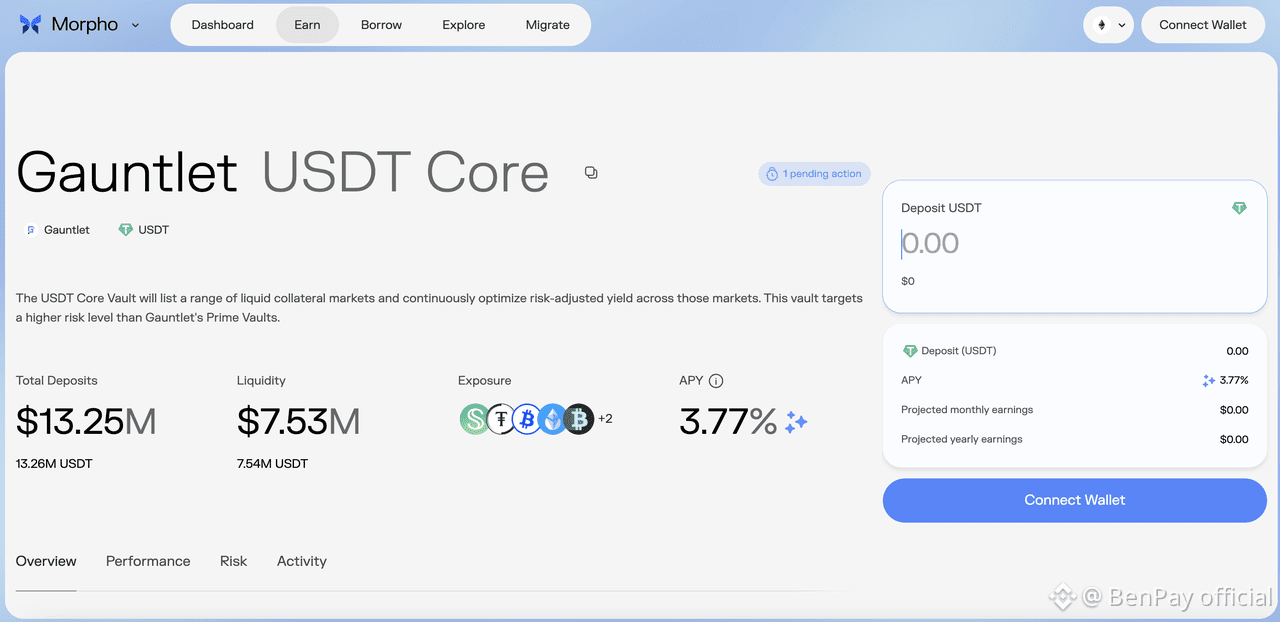Click the Morpho butterfly logo
This screenshot has width=1280, height=622.
point(31,25)
